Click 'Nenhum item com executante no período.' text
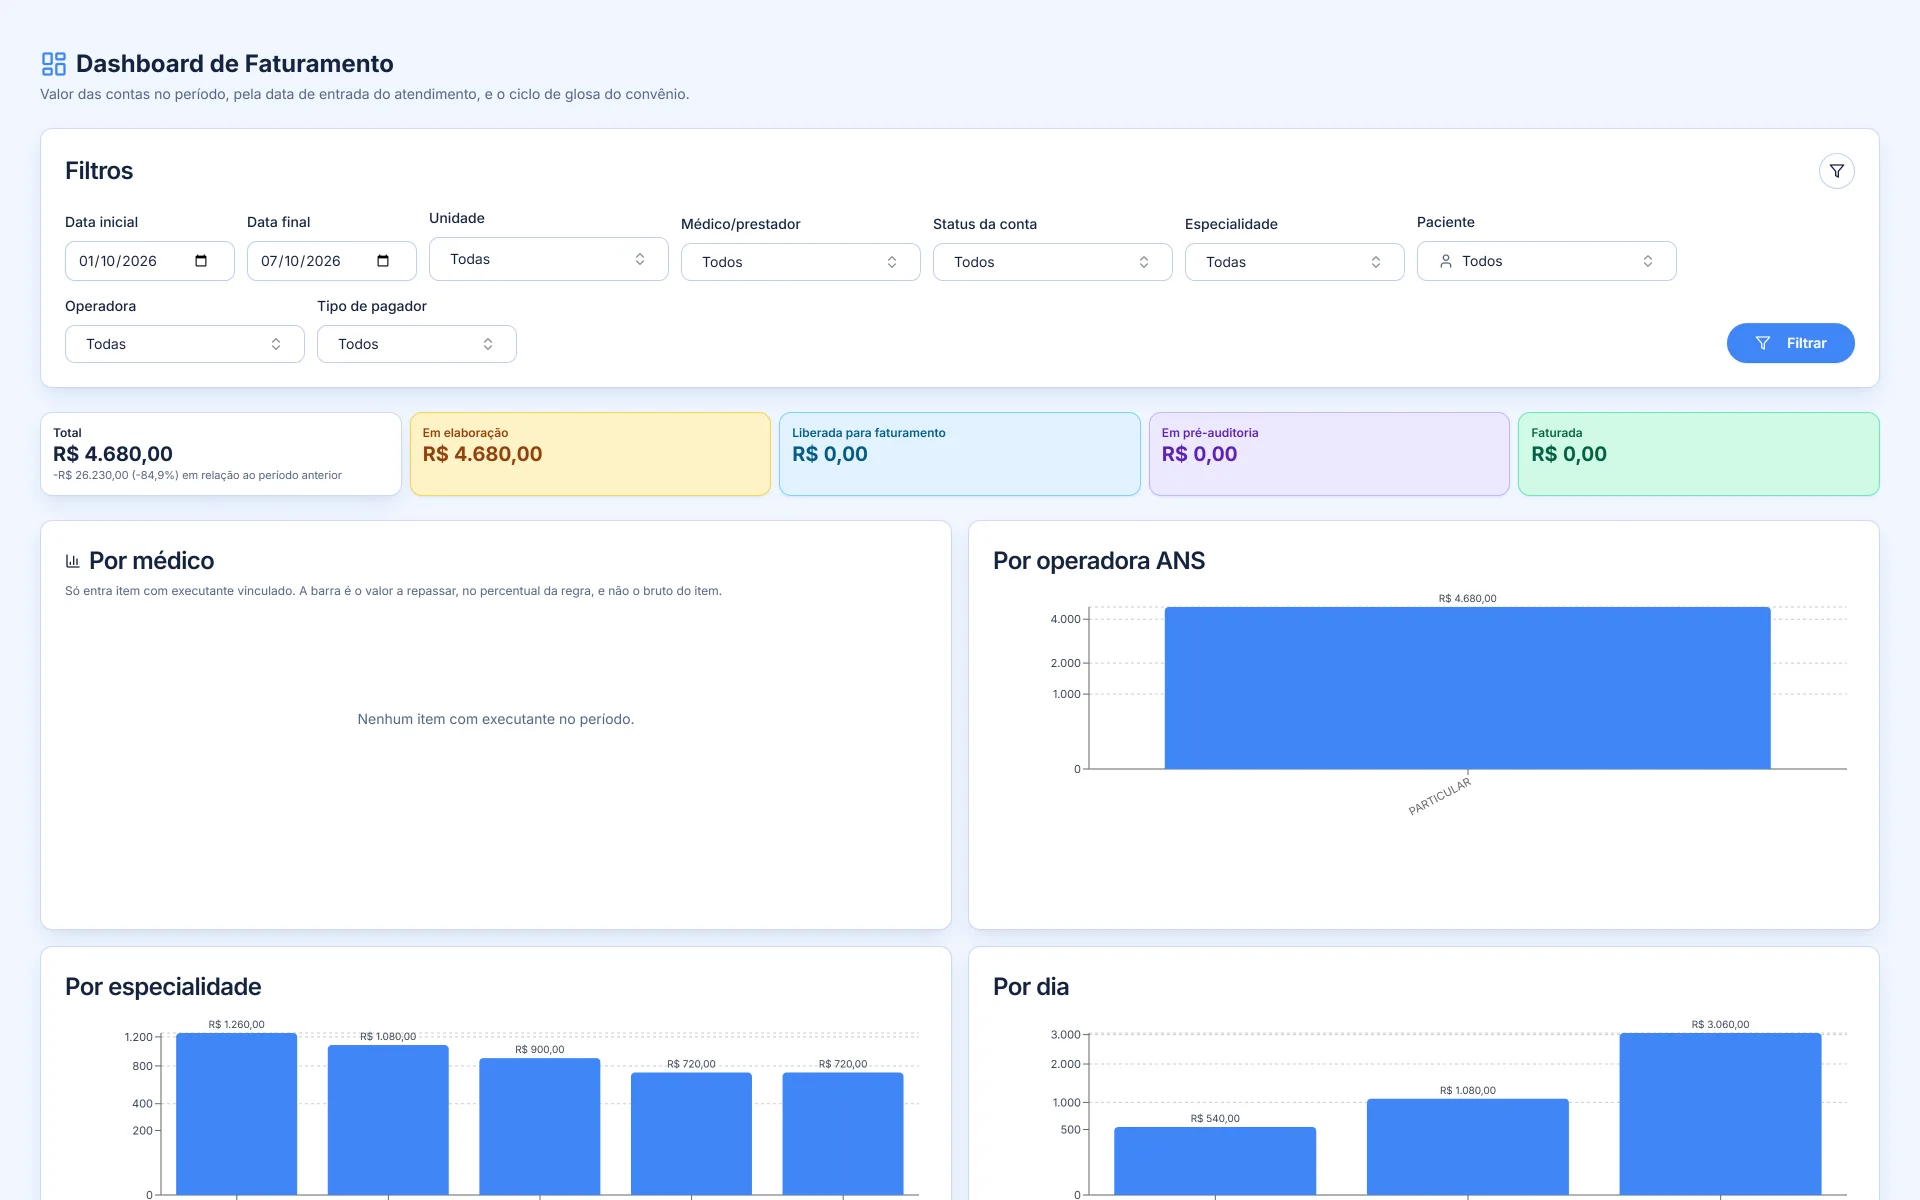The image size is (1920, 1200). click(x=496, y=719)
